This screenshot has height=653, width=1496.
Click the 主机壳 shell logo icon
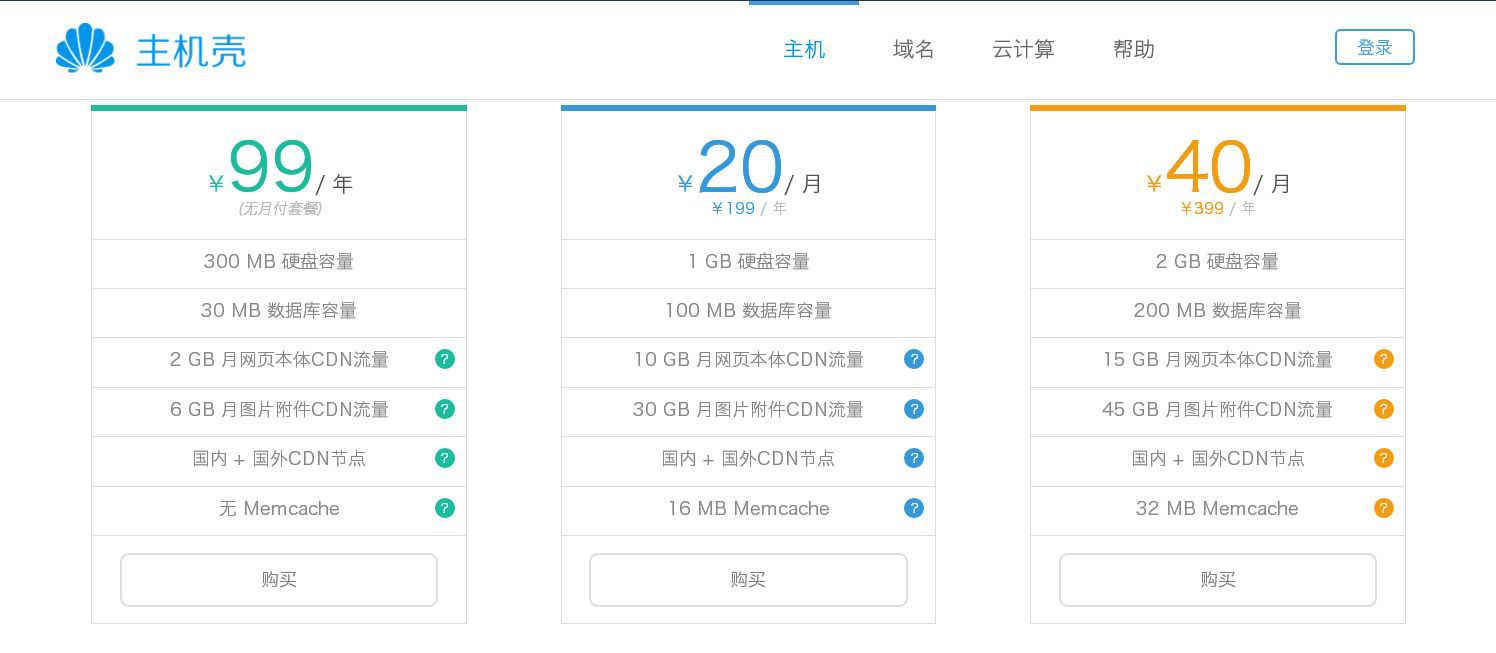pyautogui.click(x=86, y=49)
